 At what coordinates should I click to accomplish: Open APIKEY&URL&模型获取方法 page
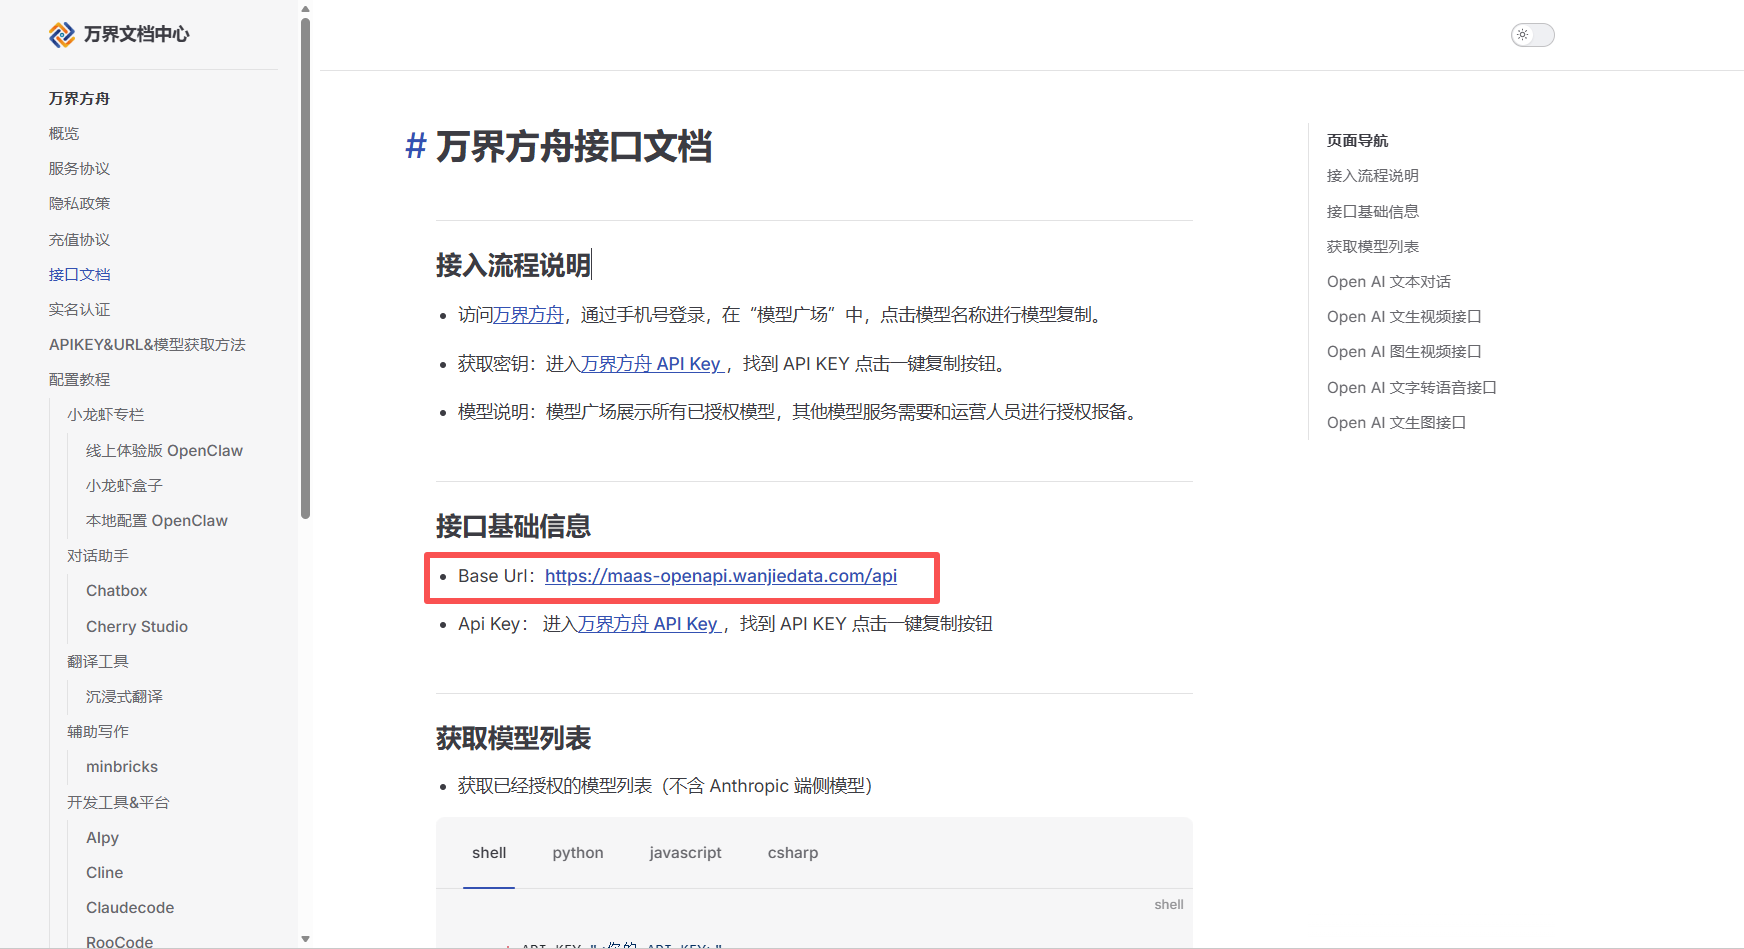coord(147,344)
